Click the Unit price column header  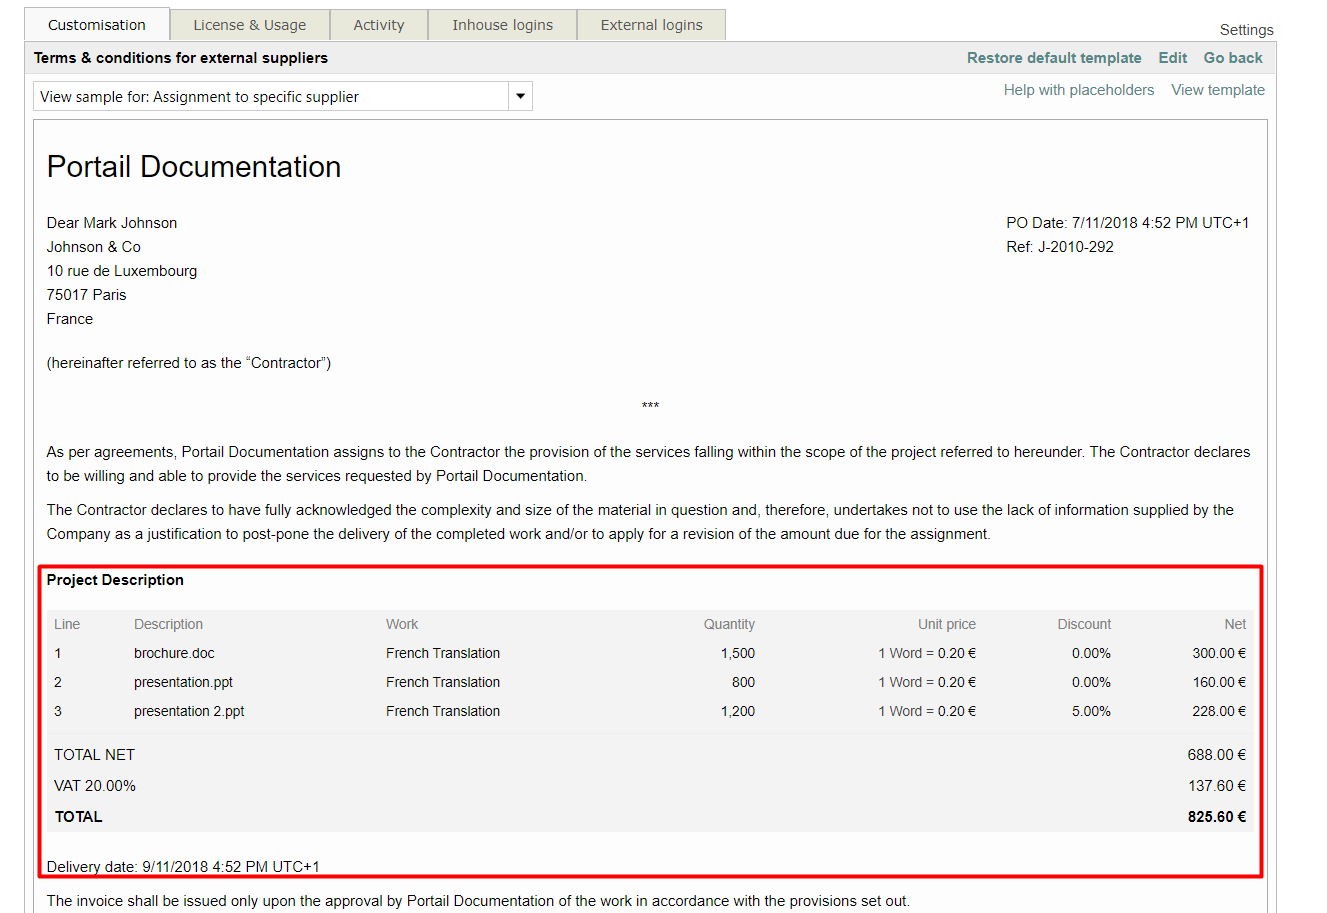(x=946, y=624)
